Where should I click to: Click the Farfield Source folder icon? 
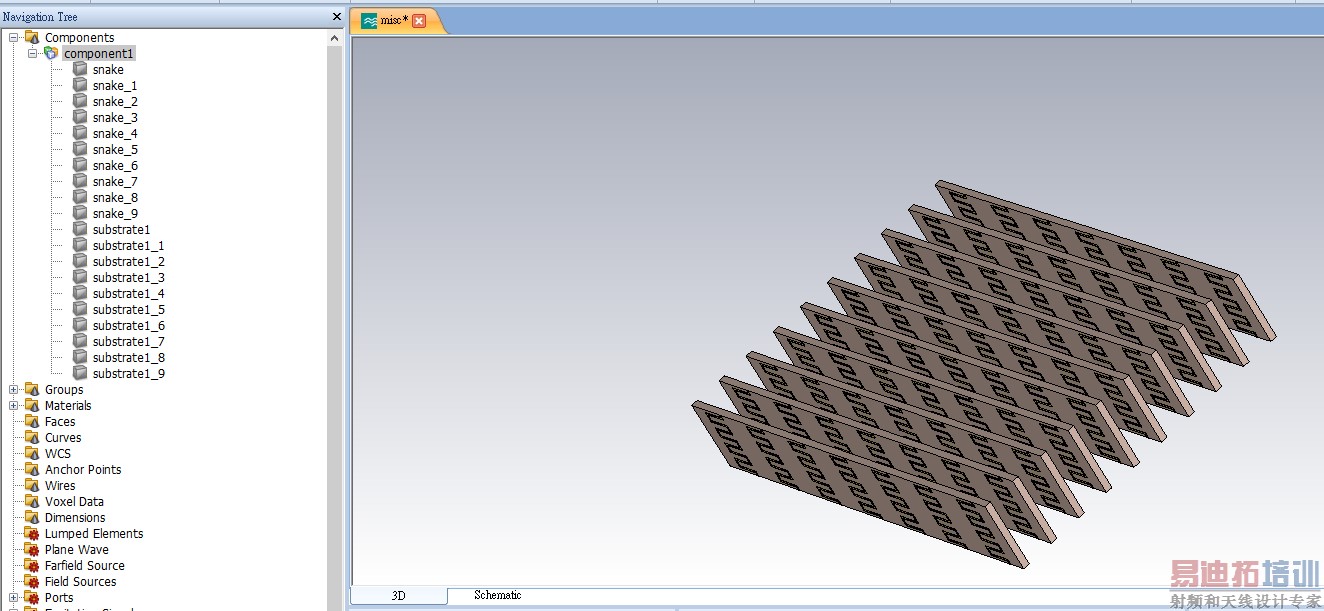[x=32, y=566]
